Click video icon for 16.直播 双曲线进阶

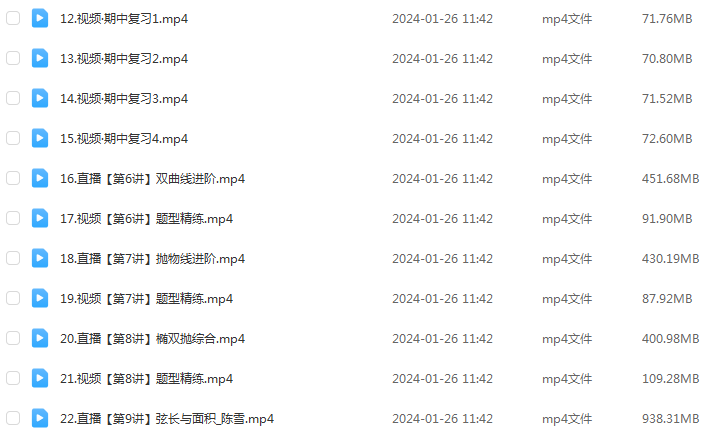click(40, 178)
